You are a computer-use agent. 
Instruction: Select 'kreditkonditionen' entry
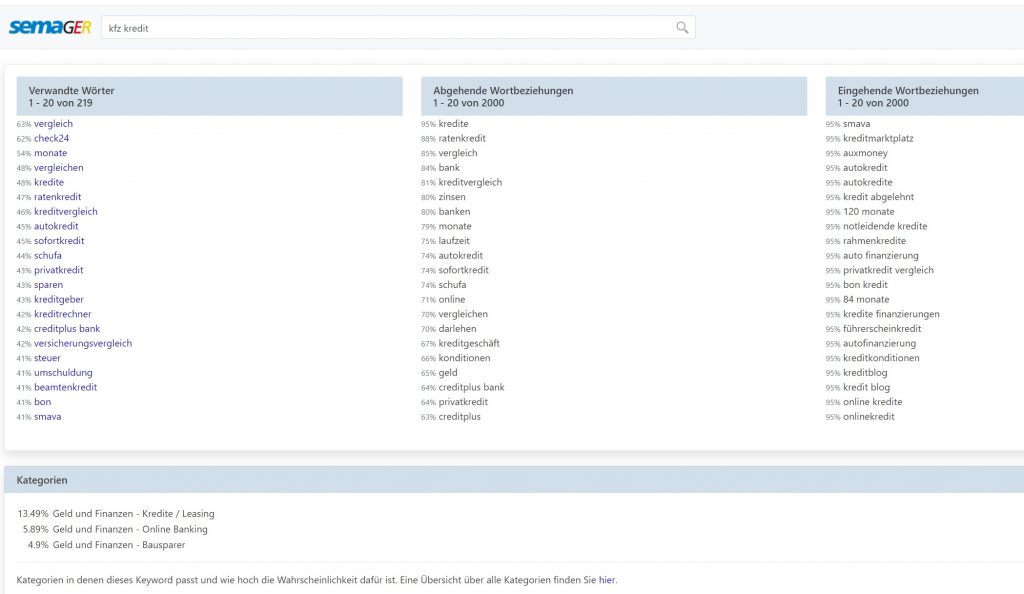(881, 358)
